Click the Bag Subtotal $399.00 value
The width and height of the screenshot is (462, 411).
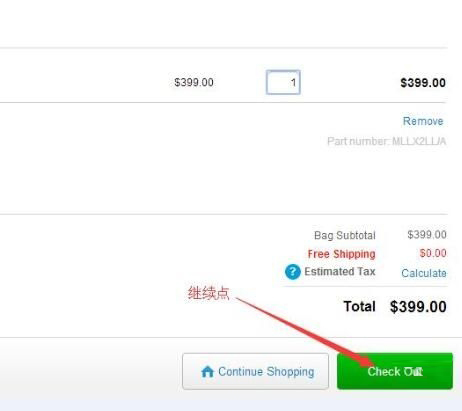(x=427, y=235)
